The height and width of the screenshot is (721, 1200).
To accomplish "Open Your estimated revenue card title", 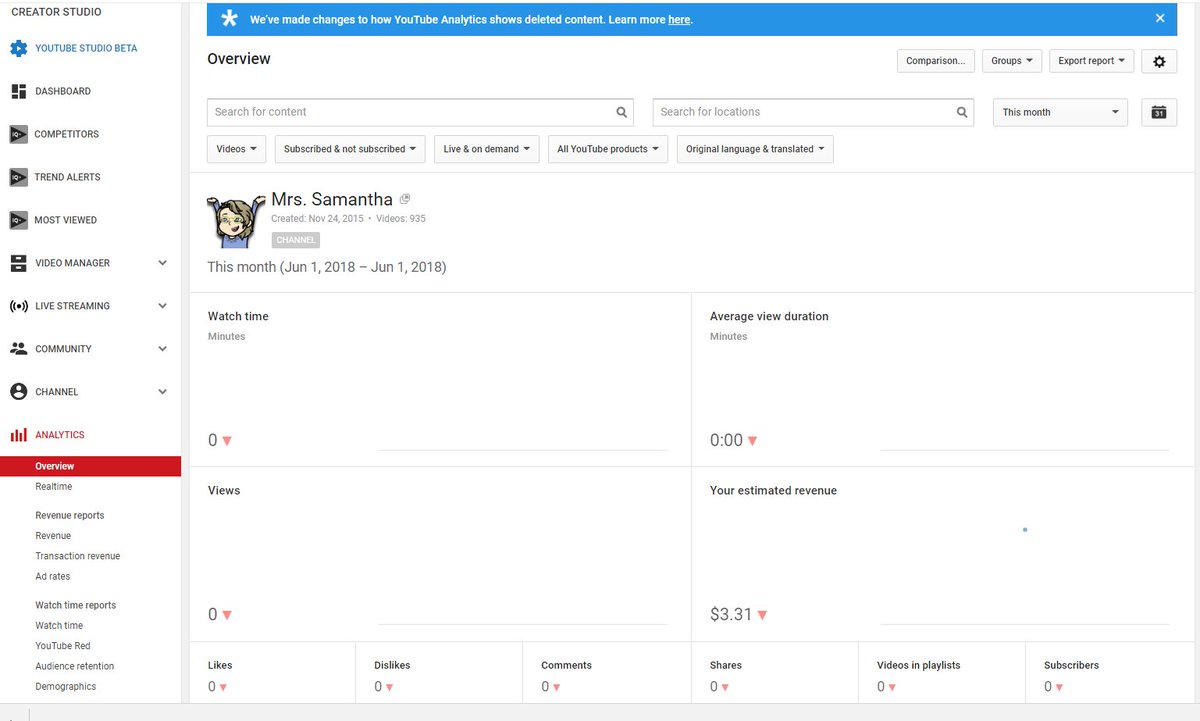I will click(x=773, y=491).
